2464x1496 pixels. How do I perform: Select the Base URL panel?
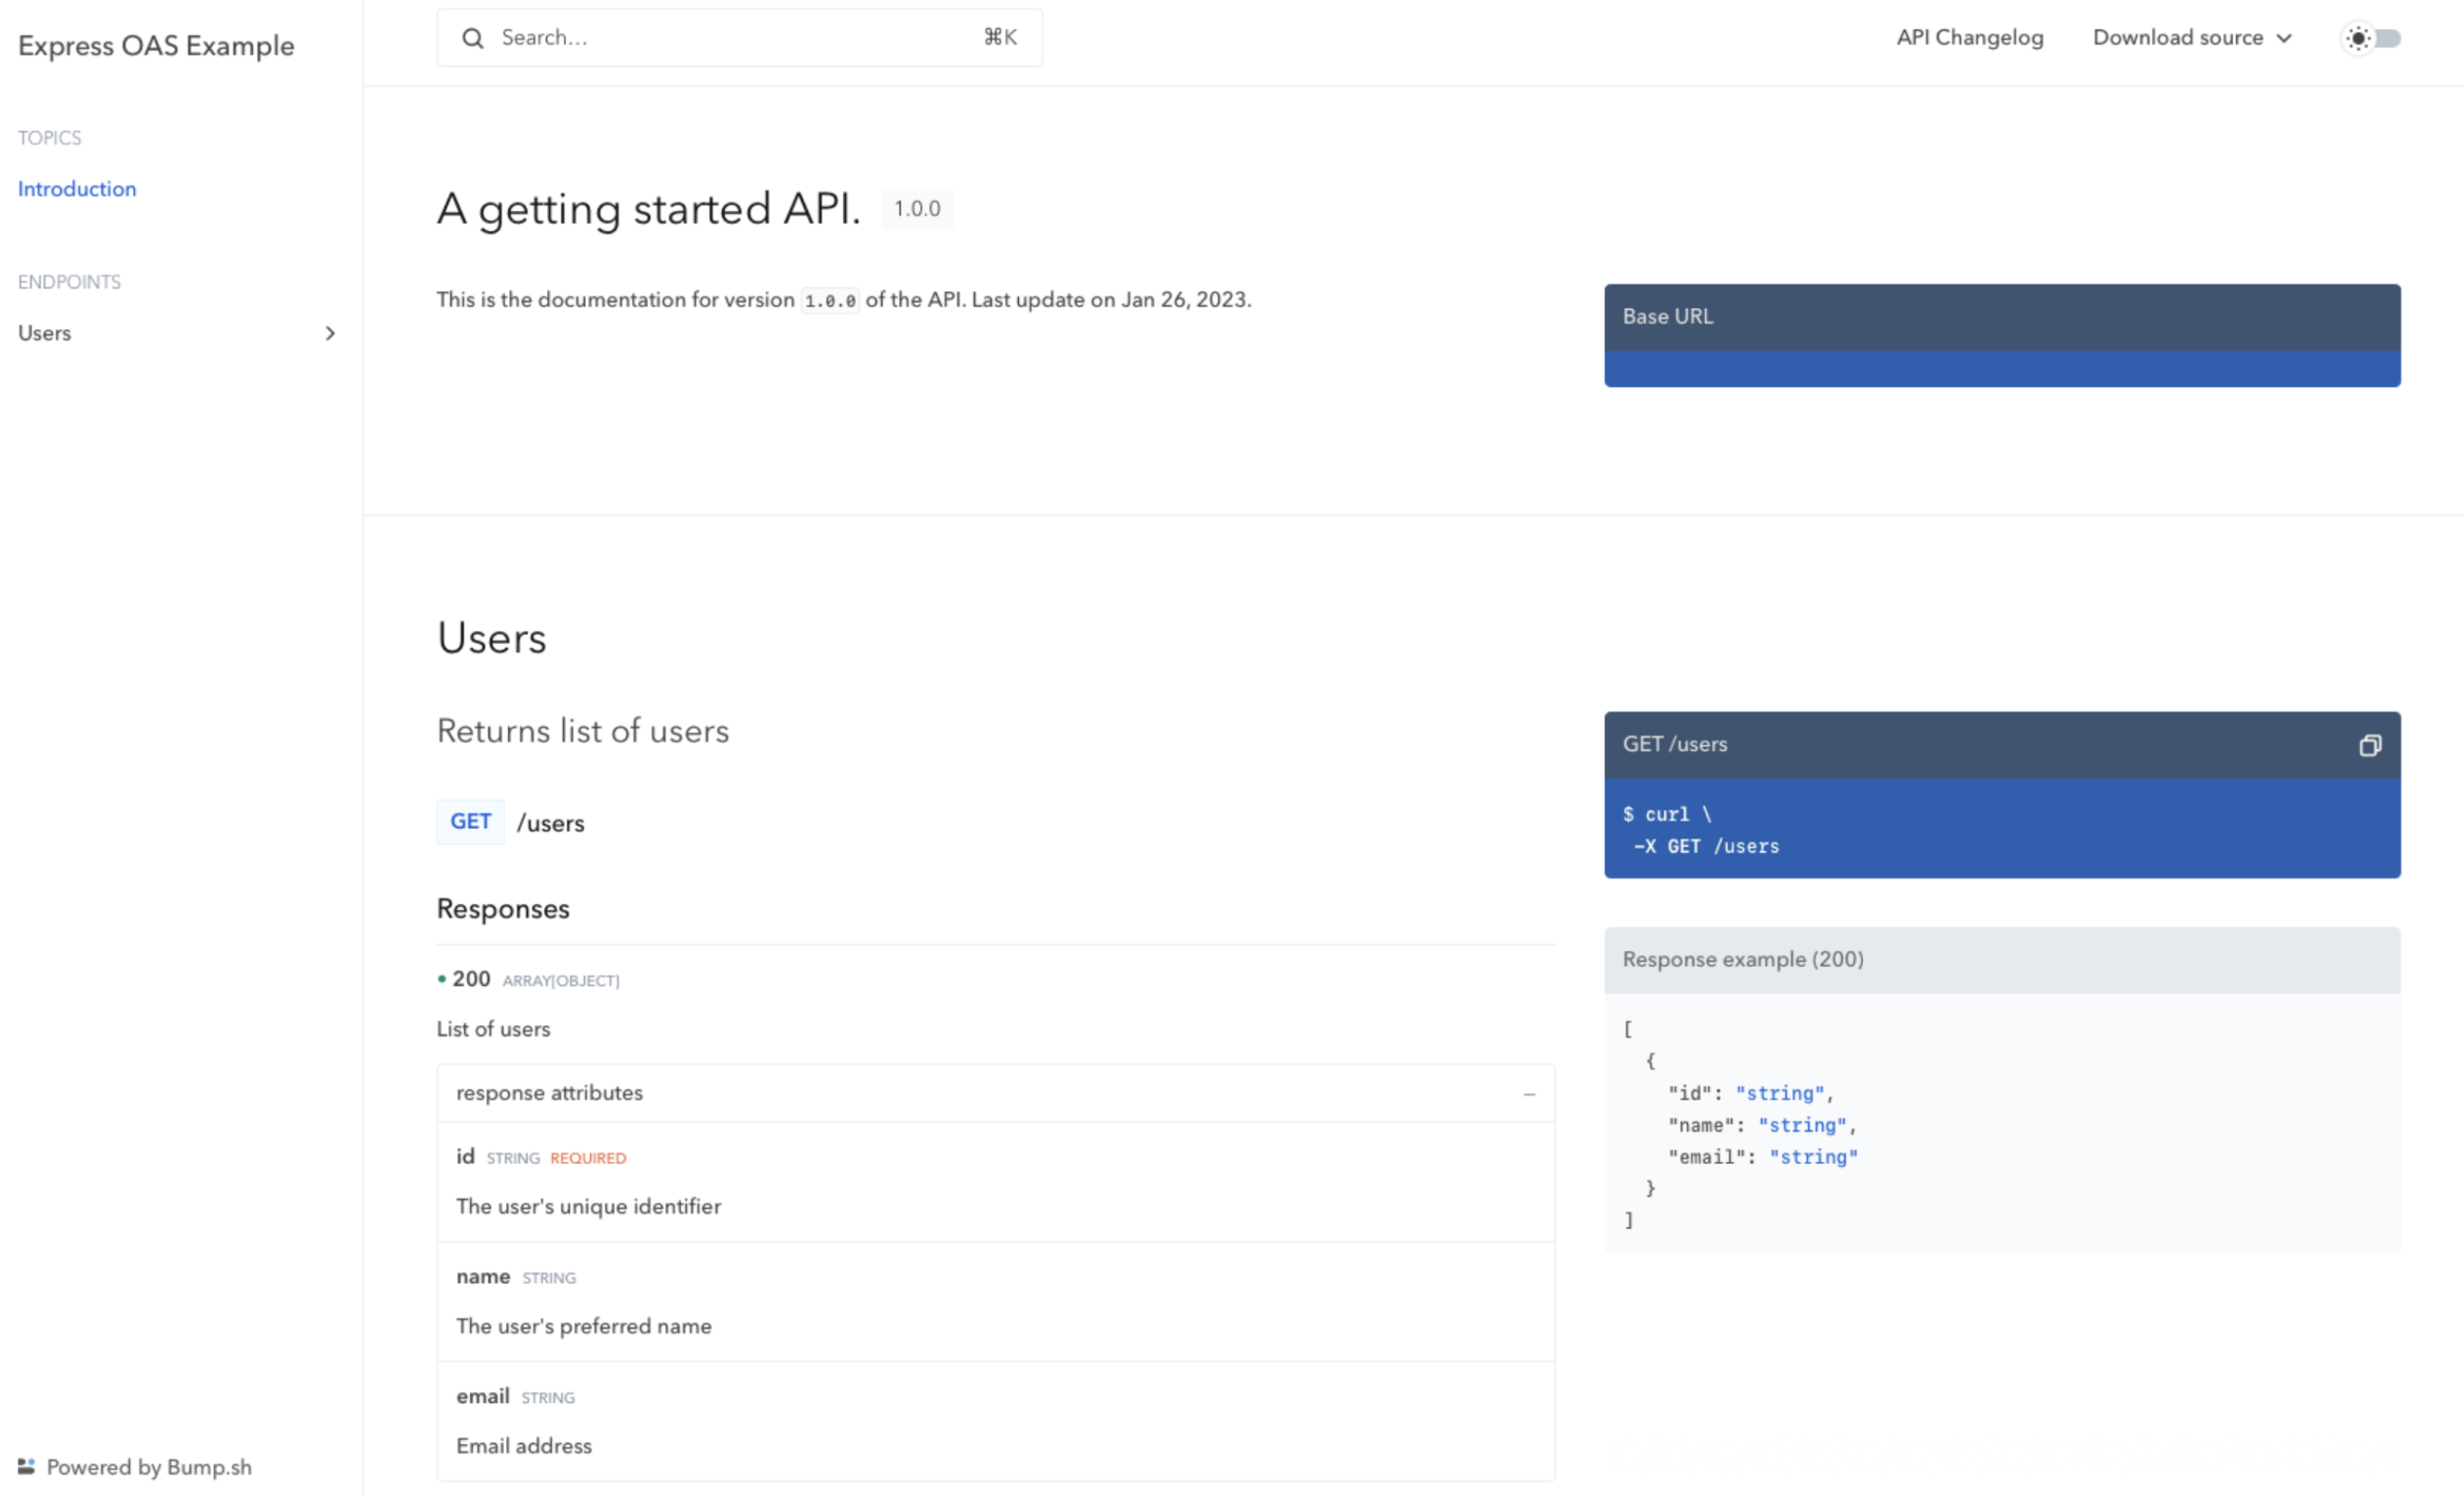pyautogui.click(x=2001, y=335)
